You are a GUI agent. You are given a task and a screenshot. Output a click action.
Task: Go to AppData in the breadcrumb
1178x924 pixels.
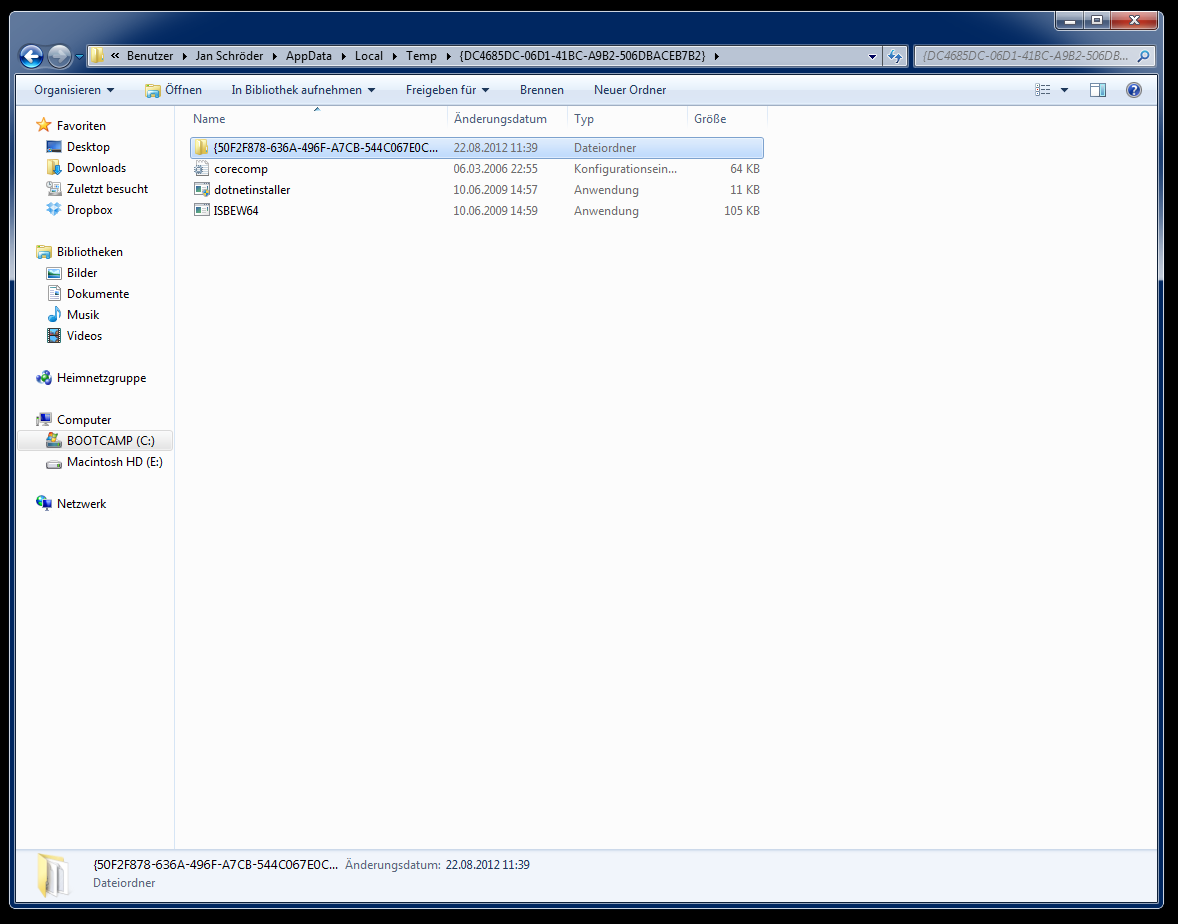(x=309, y=56)
